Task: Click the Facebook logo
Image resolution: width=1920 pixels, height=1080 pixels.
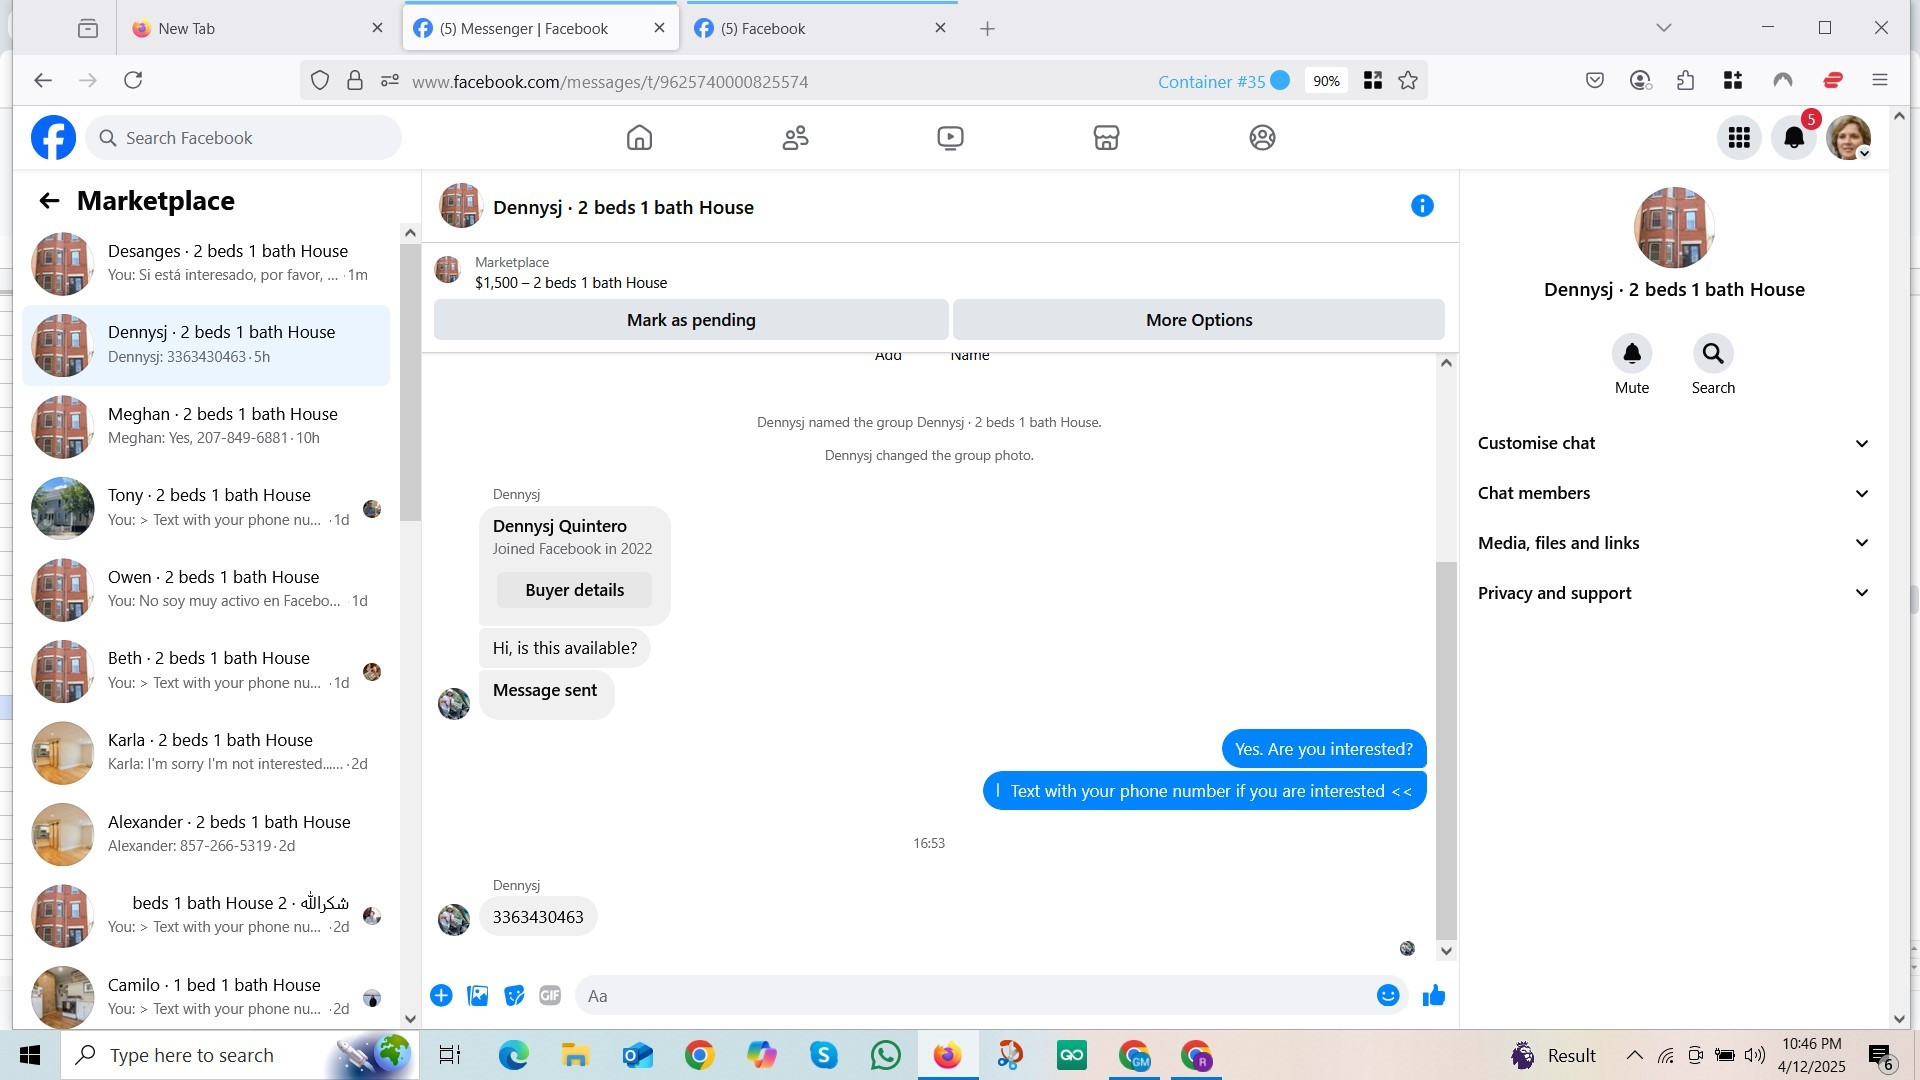Action: 53,138
